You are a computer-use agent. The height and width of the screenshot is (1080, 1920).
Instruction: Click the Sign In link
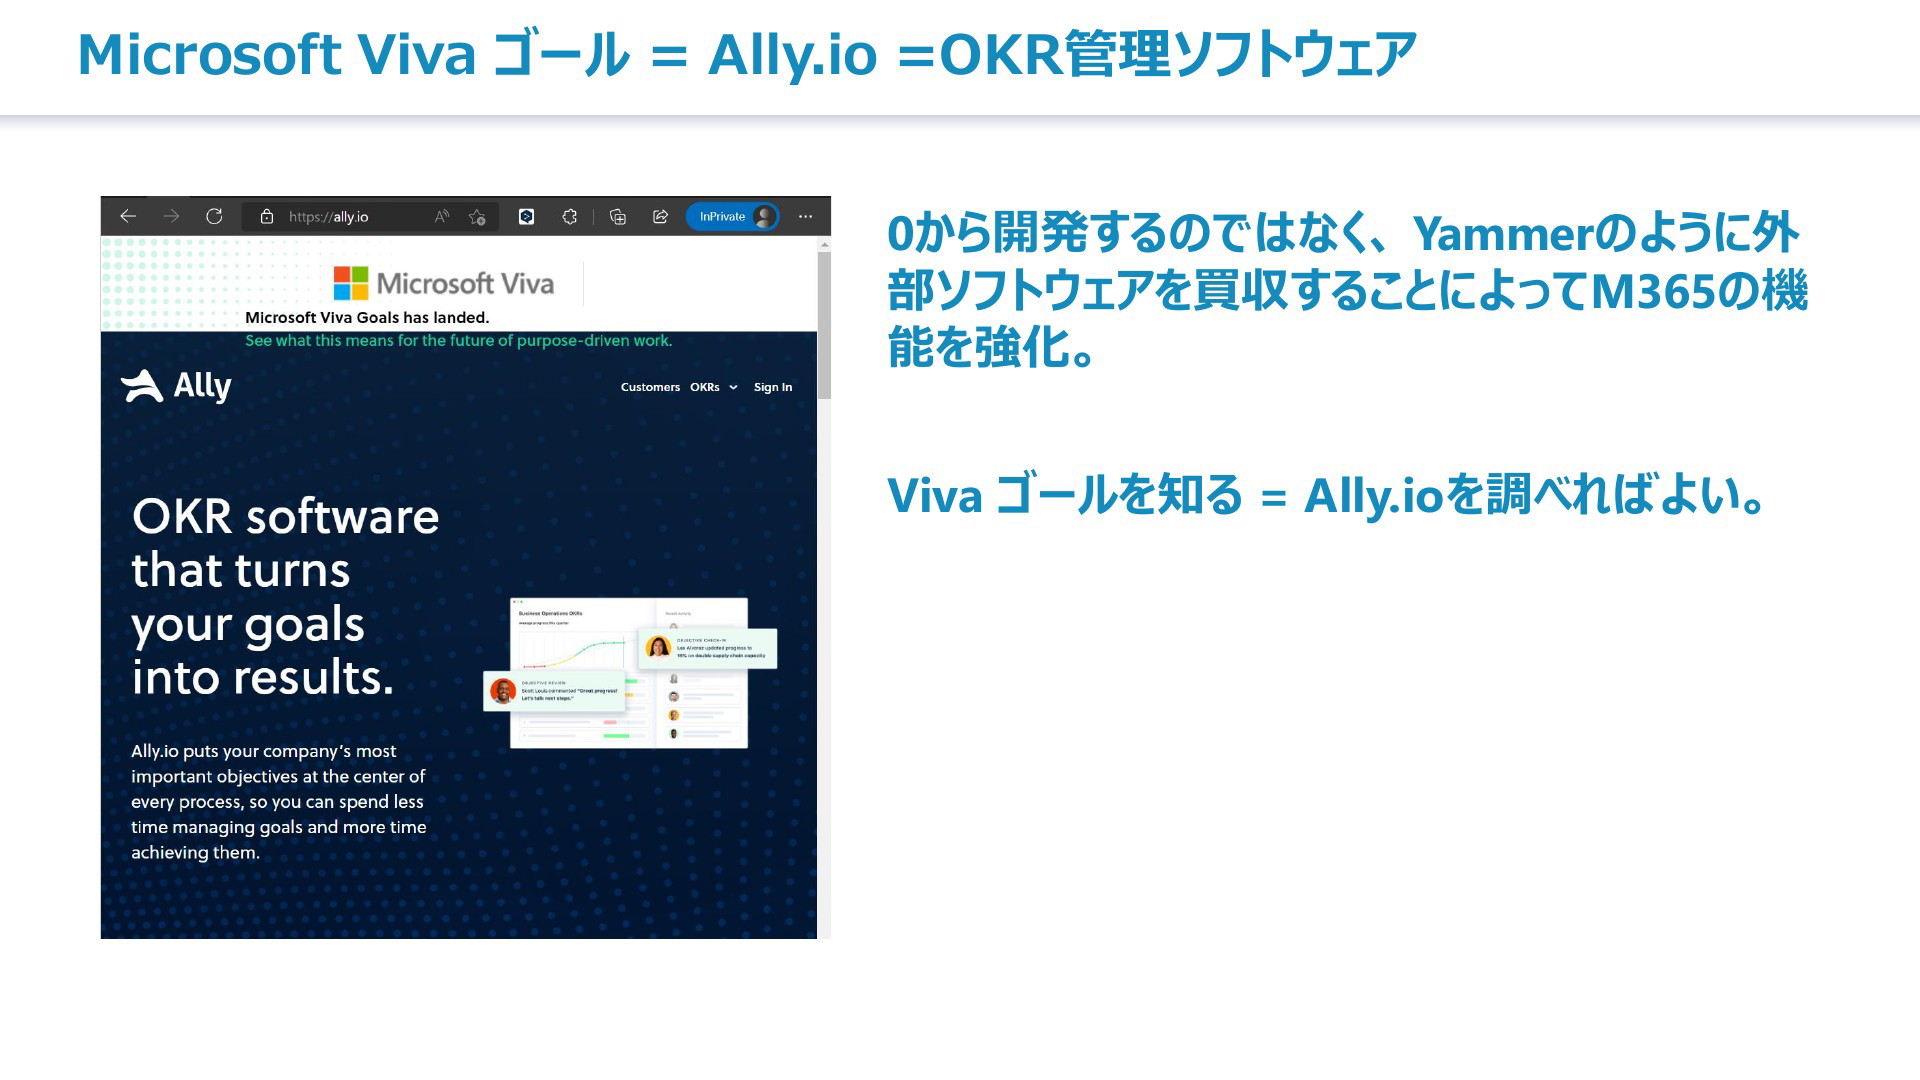(773, 387)
